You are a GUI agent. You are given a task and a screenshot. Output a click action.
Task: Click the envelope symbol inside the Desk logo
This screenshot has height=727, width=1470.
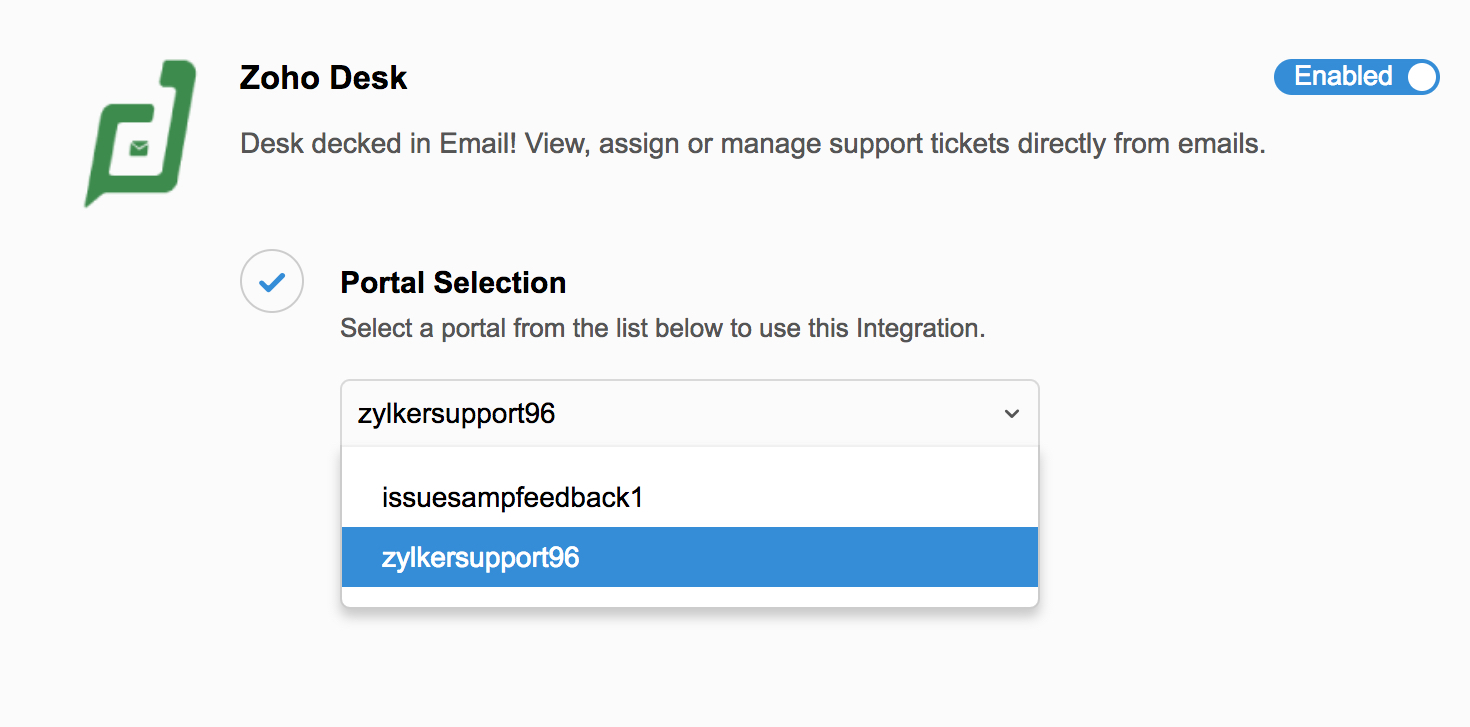pyautogui.click(x=139, y=149)
